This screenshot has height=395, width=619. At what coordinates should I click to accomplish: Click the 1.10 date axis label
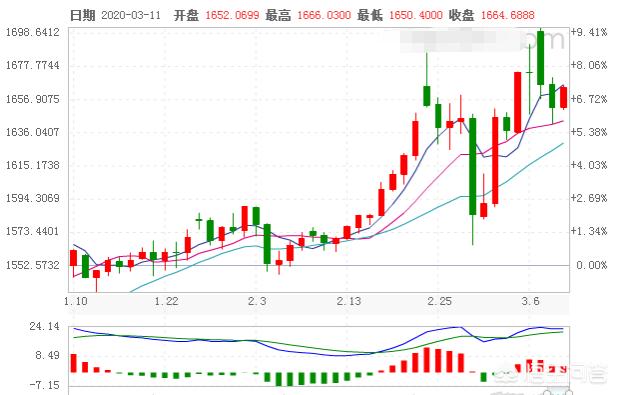(x=75, y=301)
